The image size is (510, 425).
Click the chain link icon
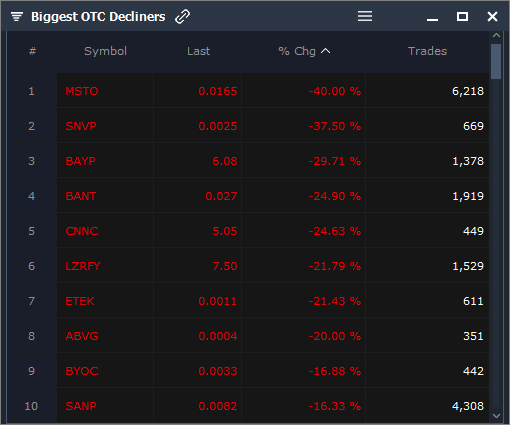(182, 16)
